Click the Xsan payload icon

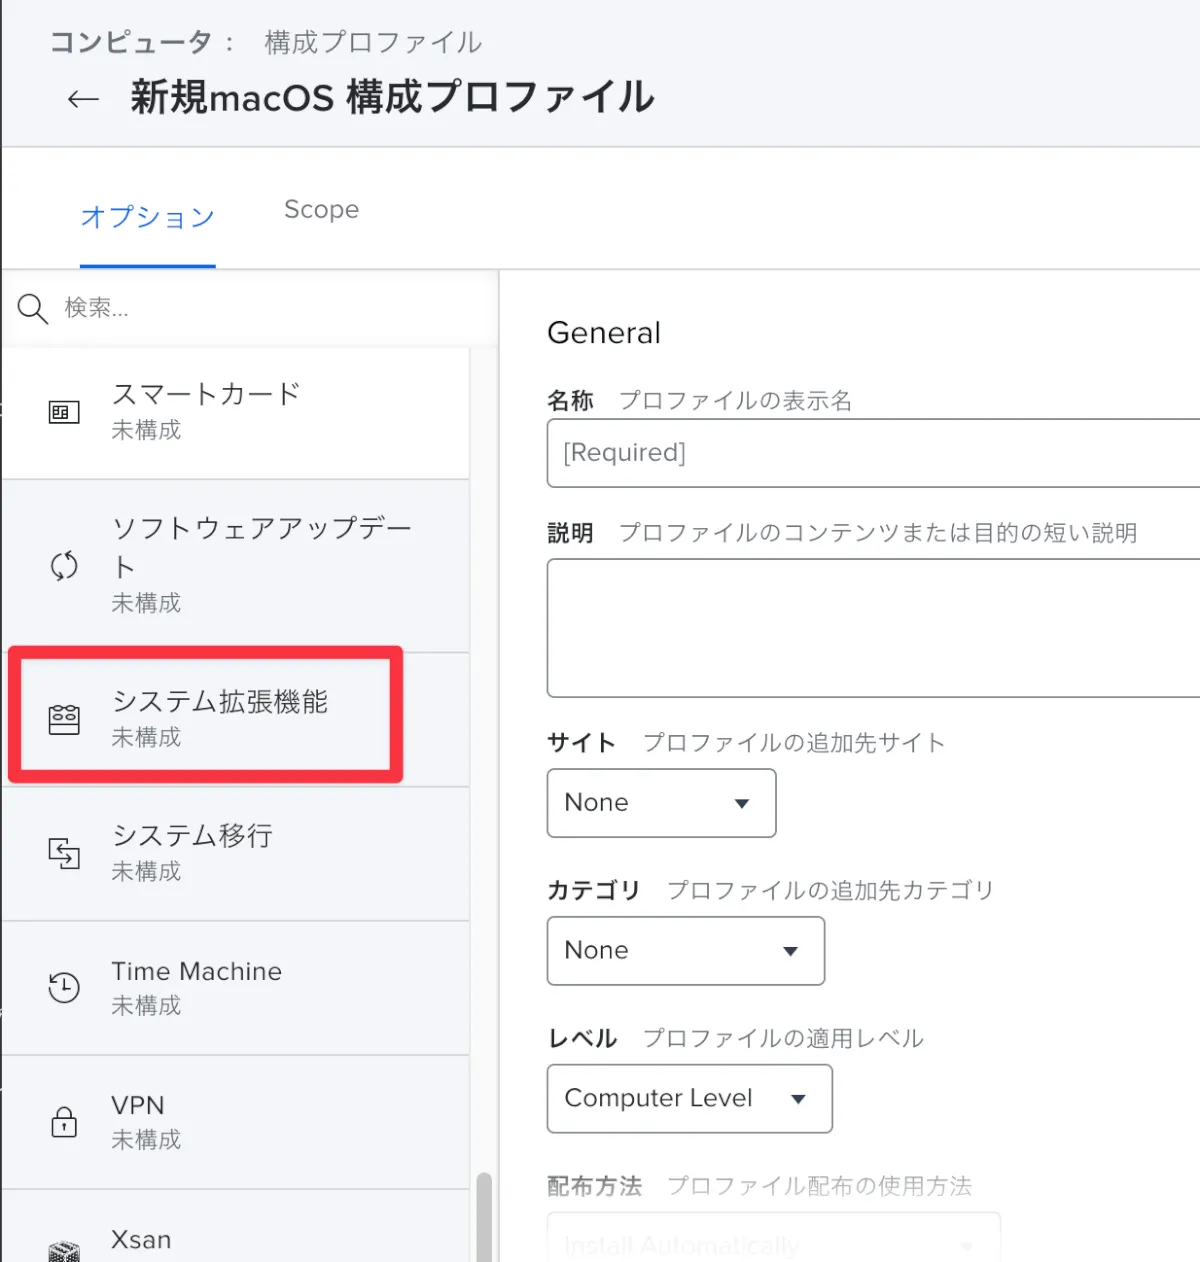pyautogui.click(x=64, y=1250)
